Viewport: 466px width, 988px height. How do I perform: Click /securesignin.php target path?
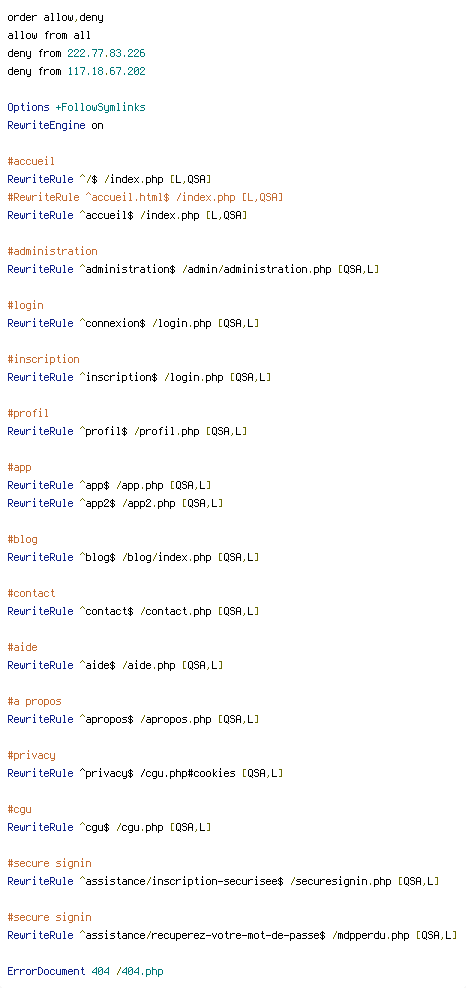341,882
